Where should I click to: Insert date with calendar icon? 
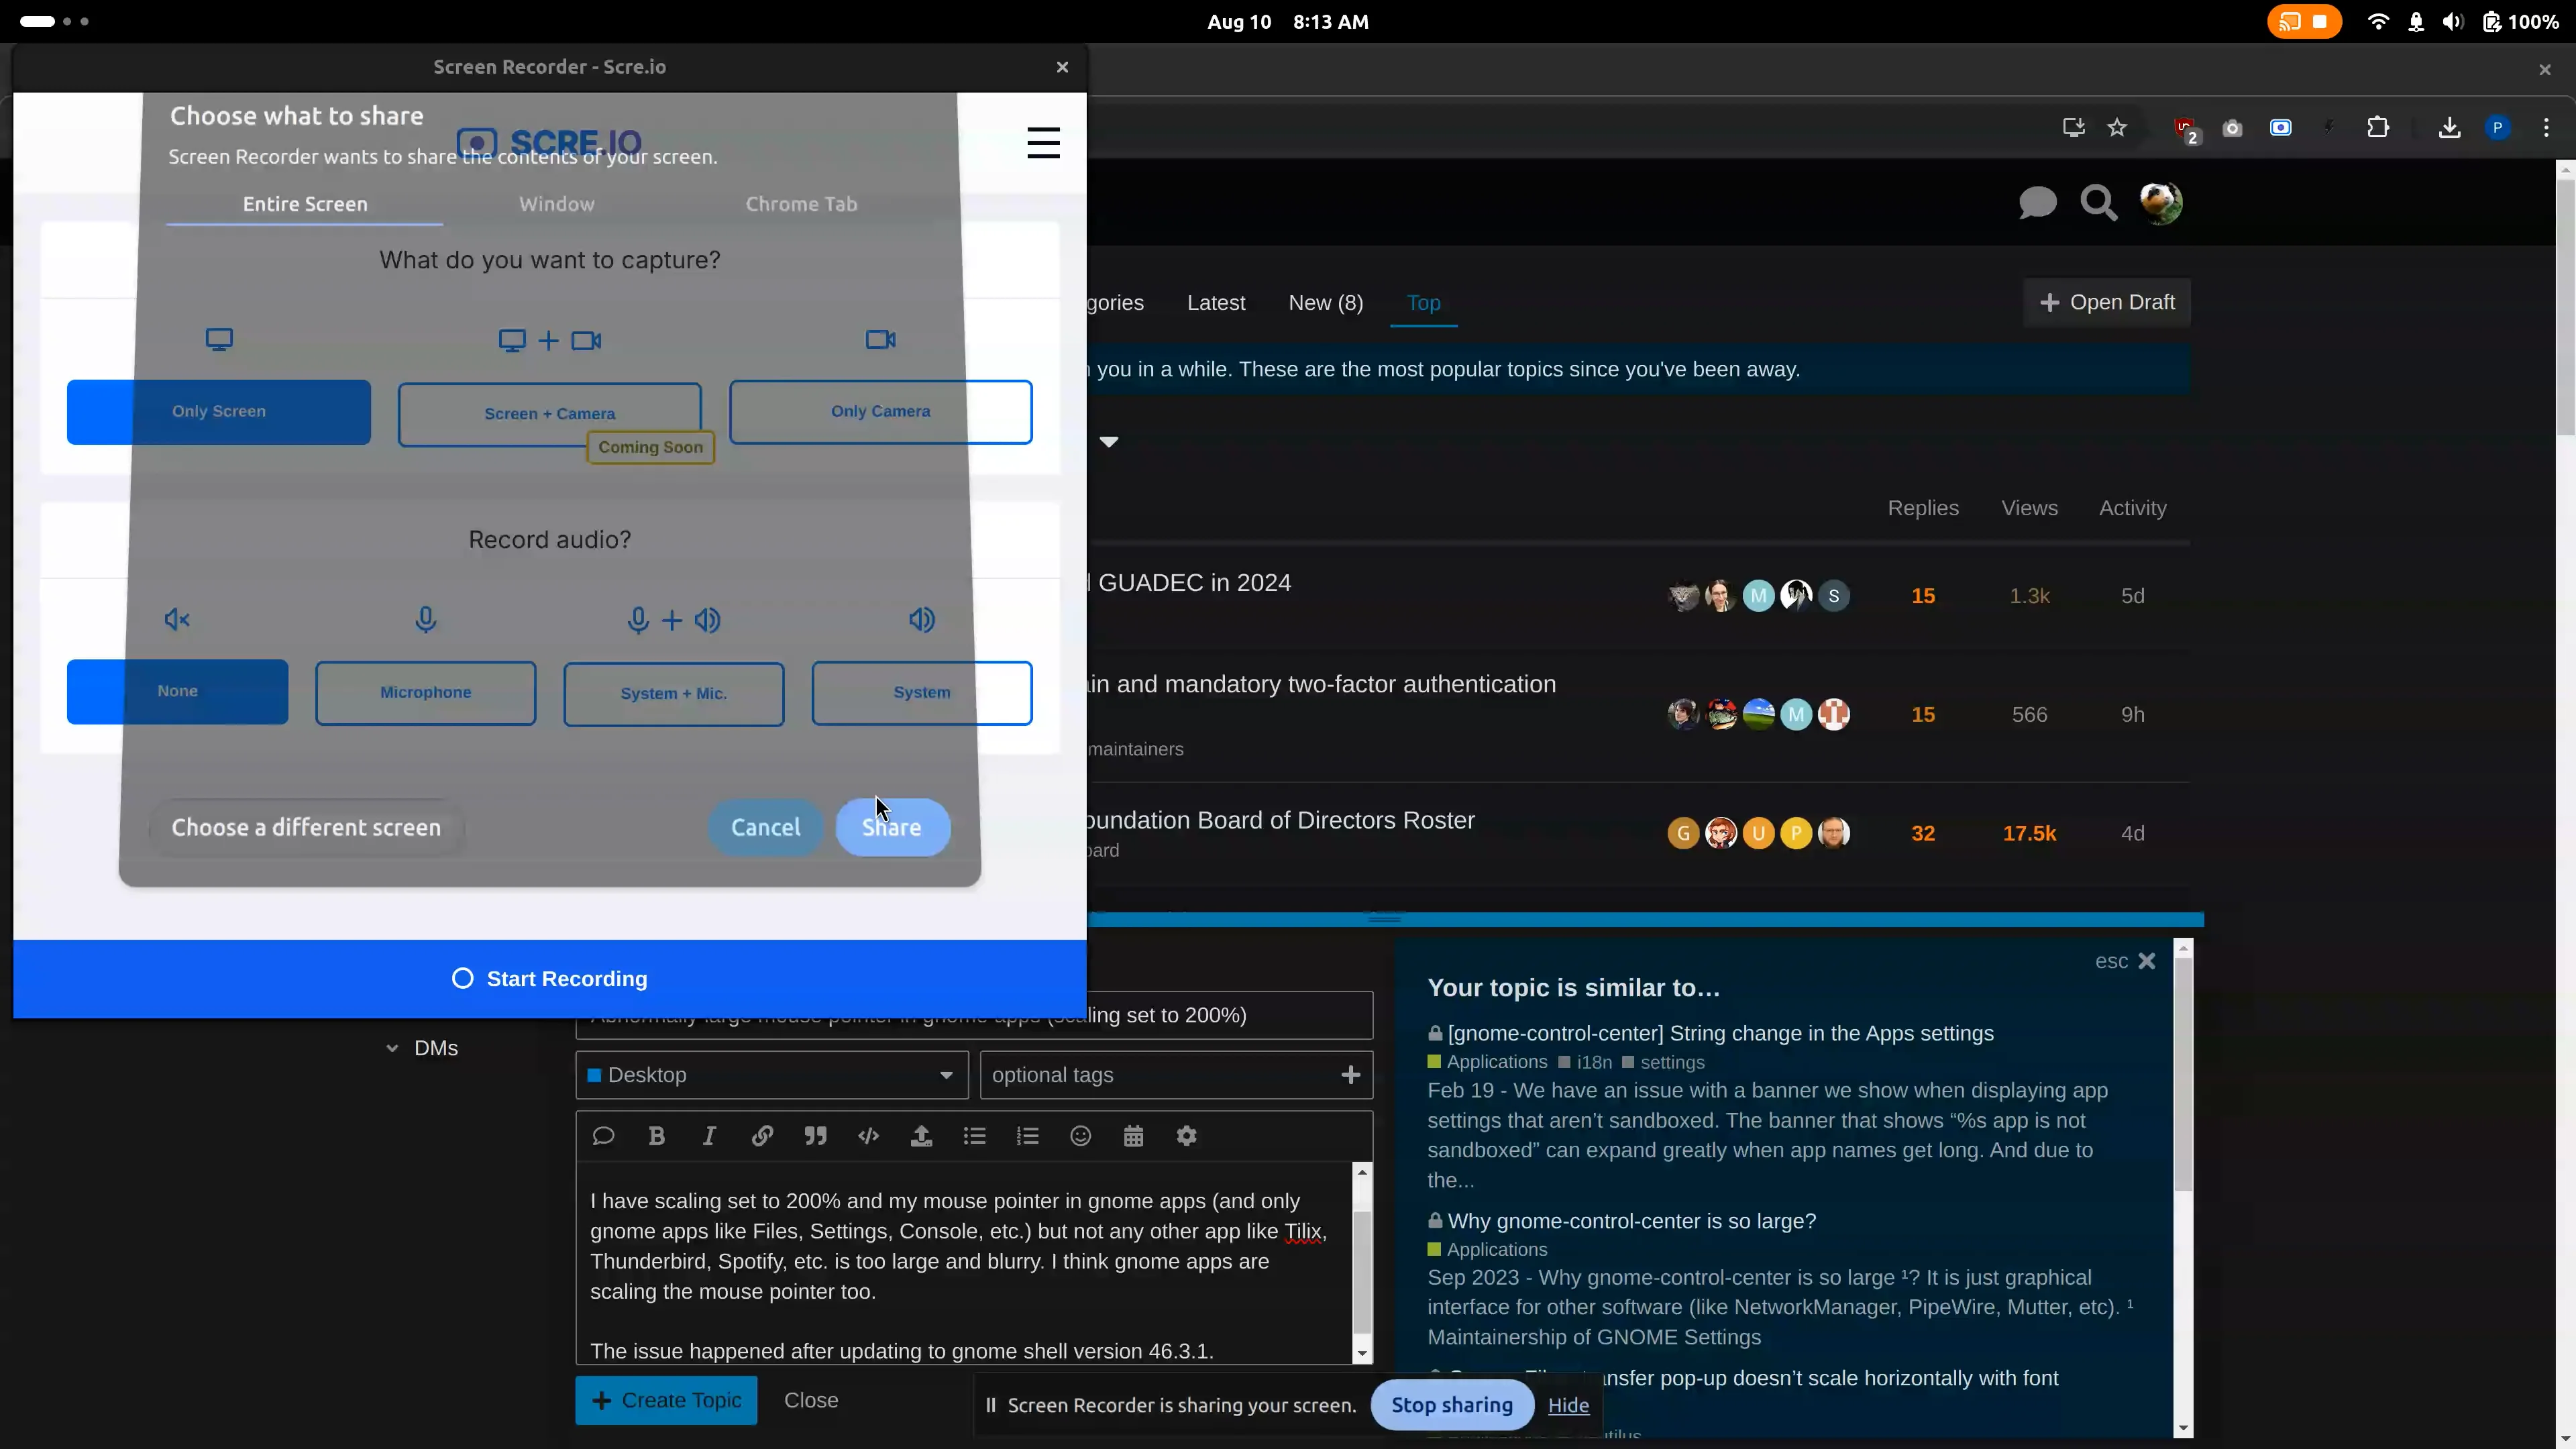[1133, 1136]
